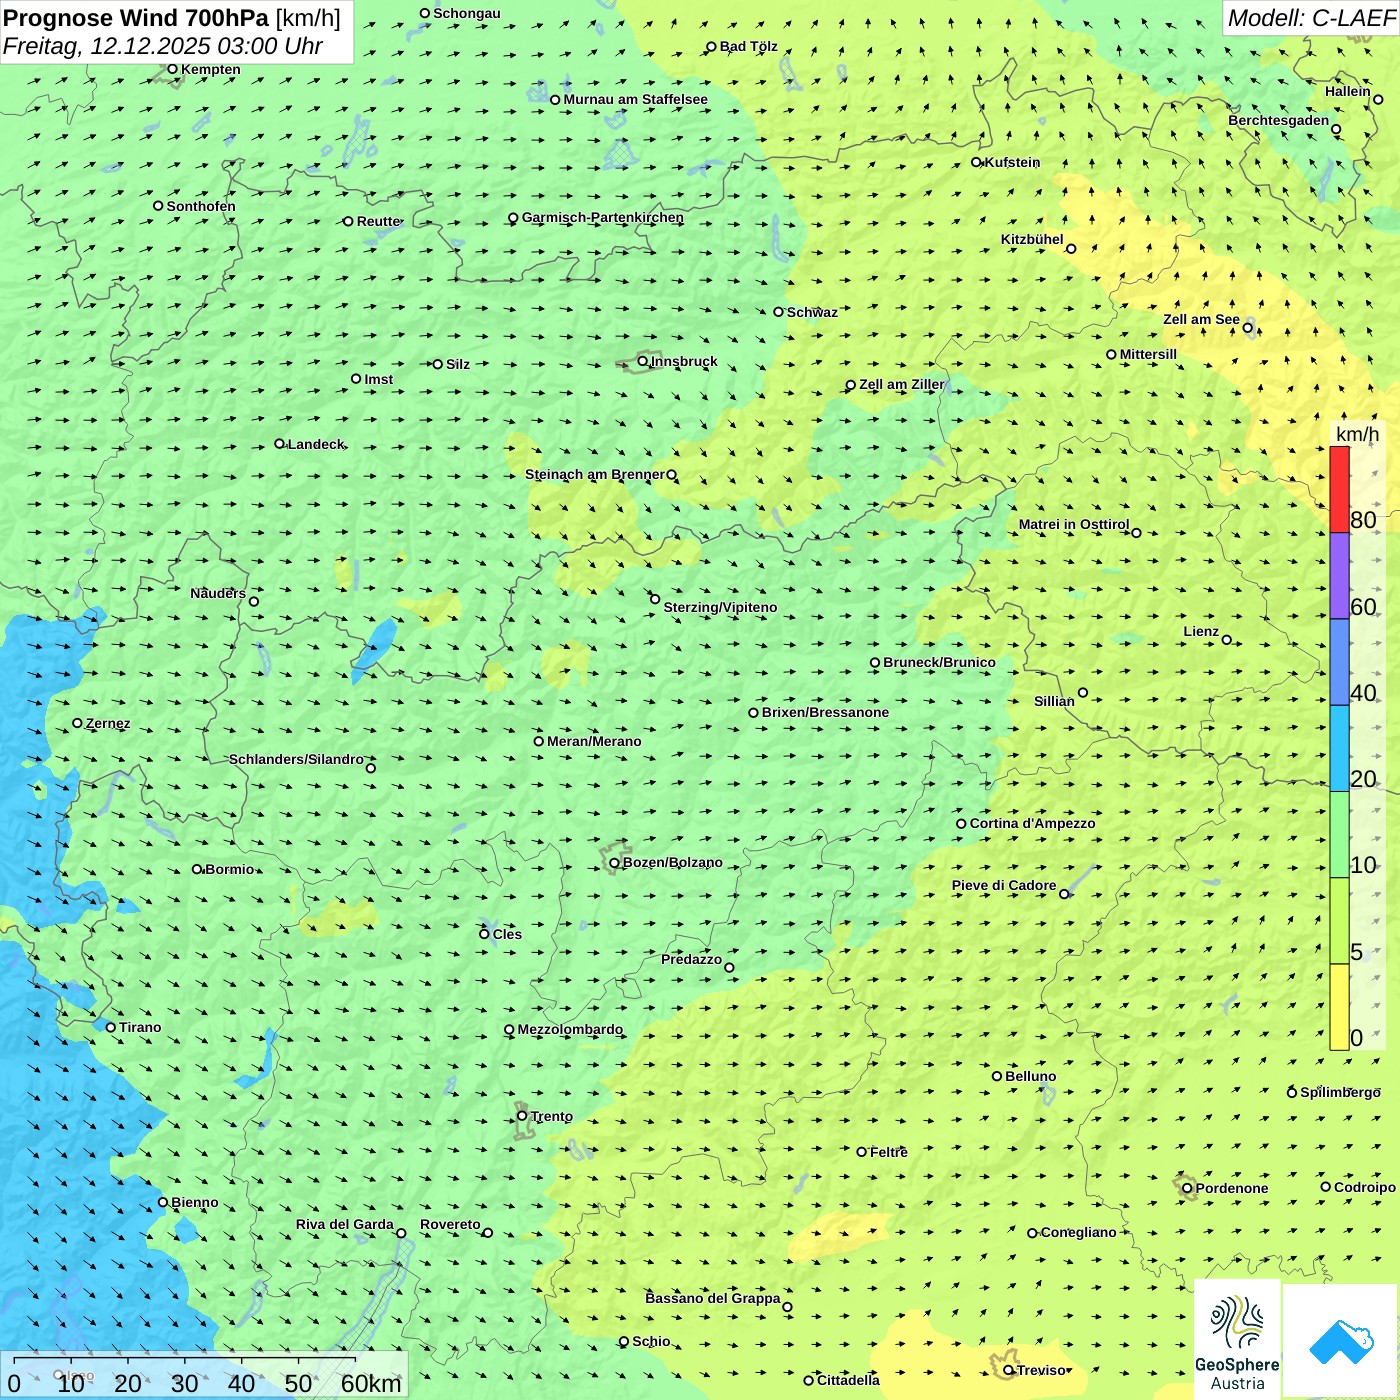Select the dark blue legend swatch above 40
This screenshot has height=1400, width=1400.
click(1339, 663)
